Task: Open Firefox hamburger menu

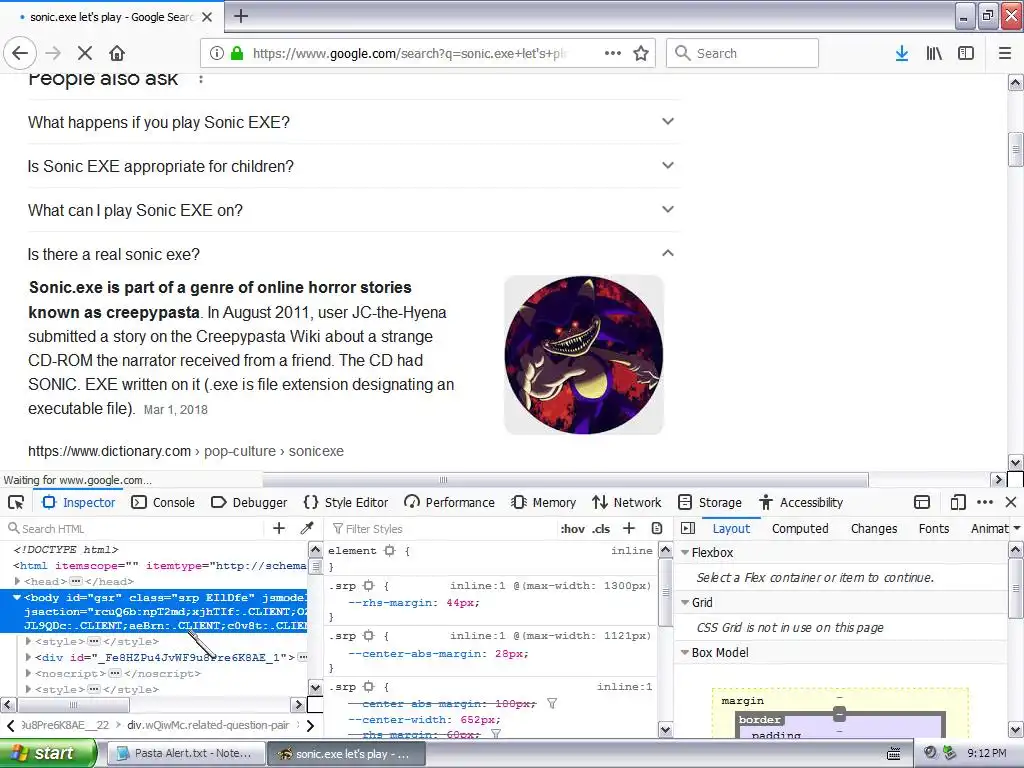Action: click(x=1005, y=53)
